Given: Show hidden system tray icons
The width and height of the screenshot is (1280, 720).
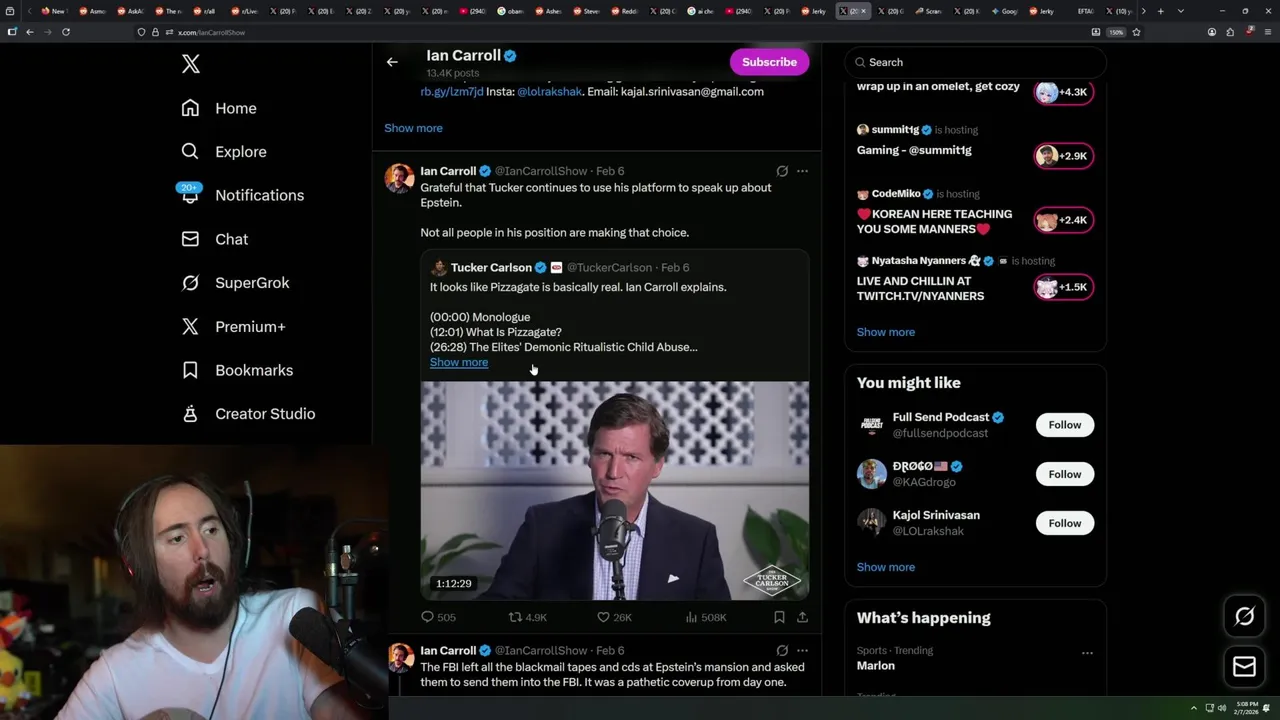Looking at the screenshot, I should [1193, 708].
